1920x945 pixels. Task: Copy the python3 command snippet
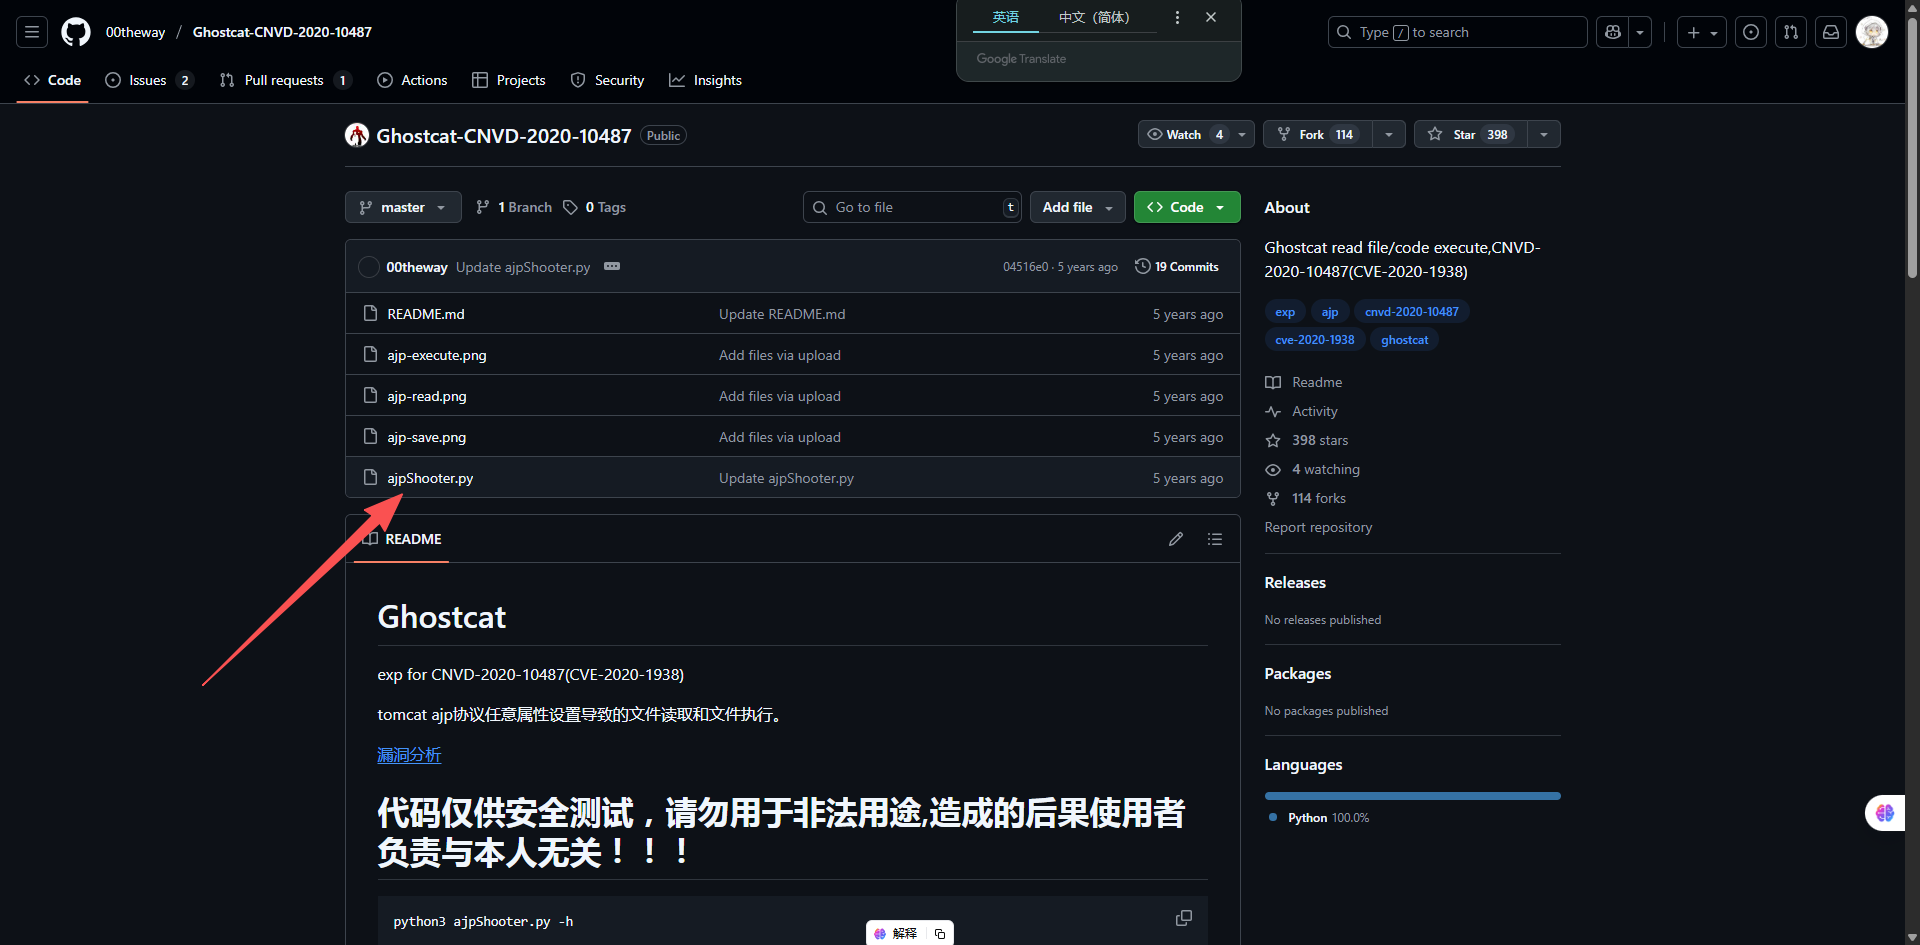coord(1183,918)
